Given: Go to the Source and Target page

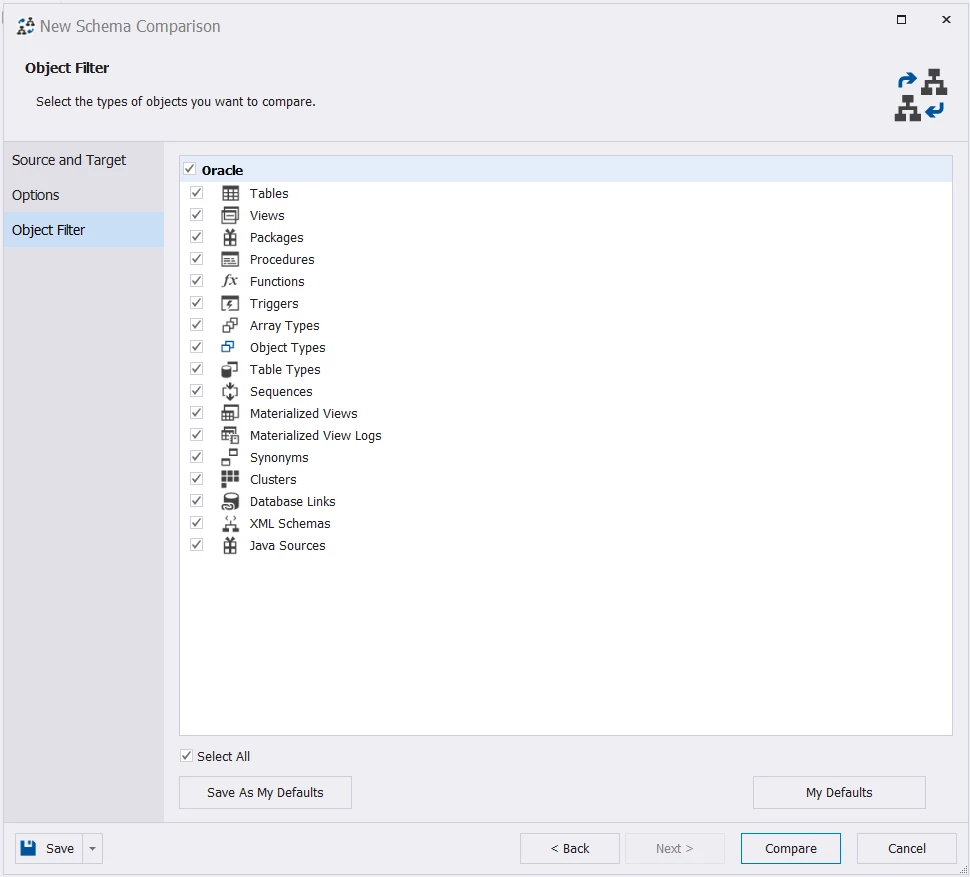Looking at the screenshot, I should [x=84, y=160].
